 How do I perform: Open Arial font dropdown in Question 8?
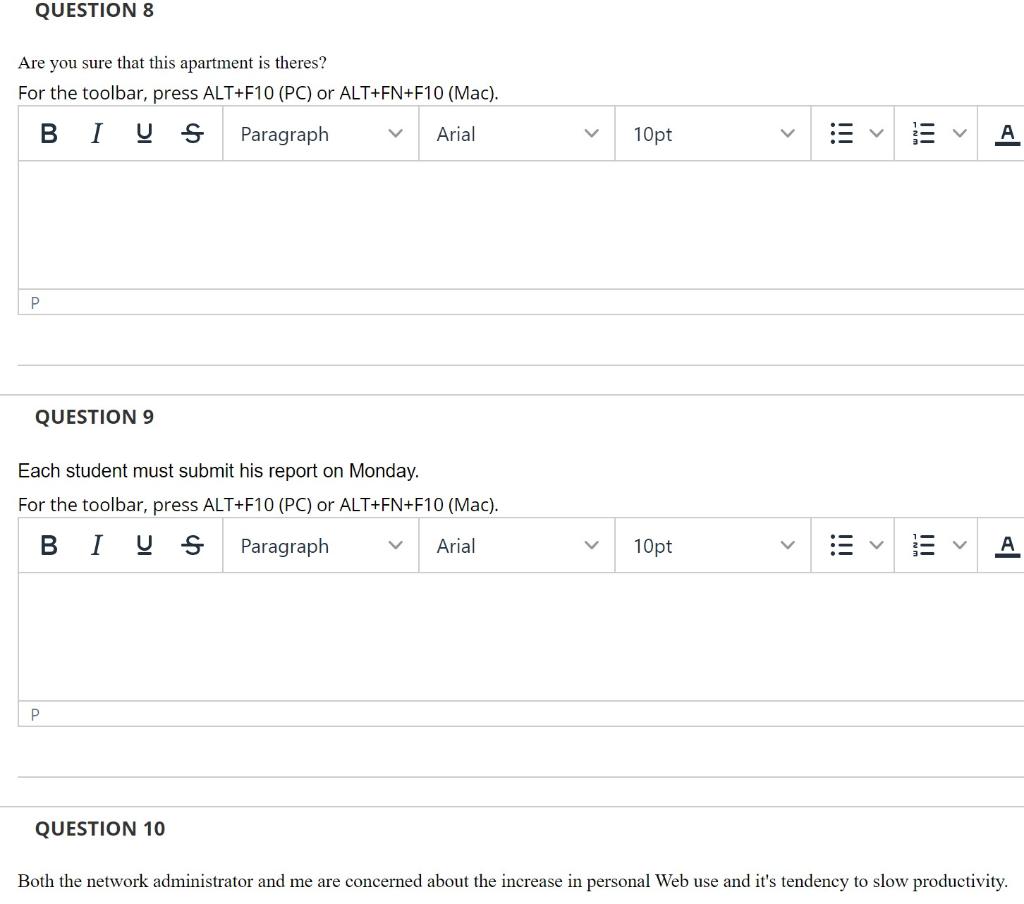(x=517, y=134)
